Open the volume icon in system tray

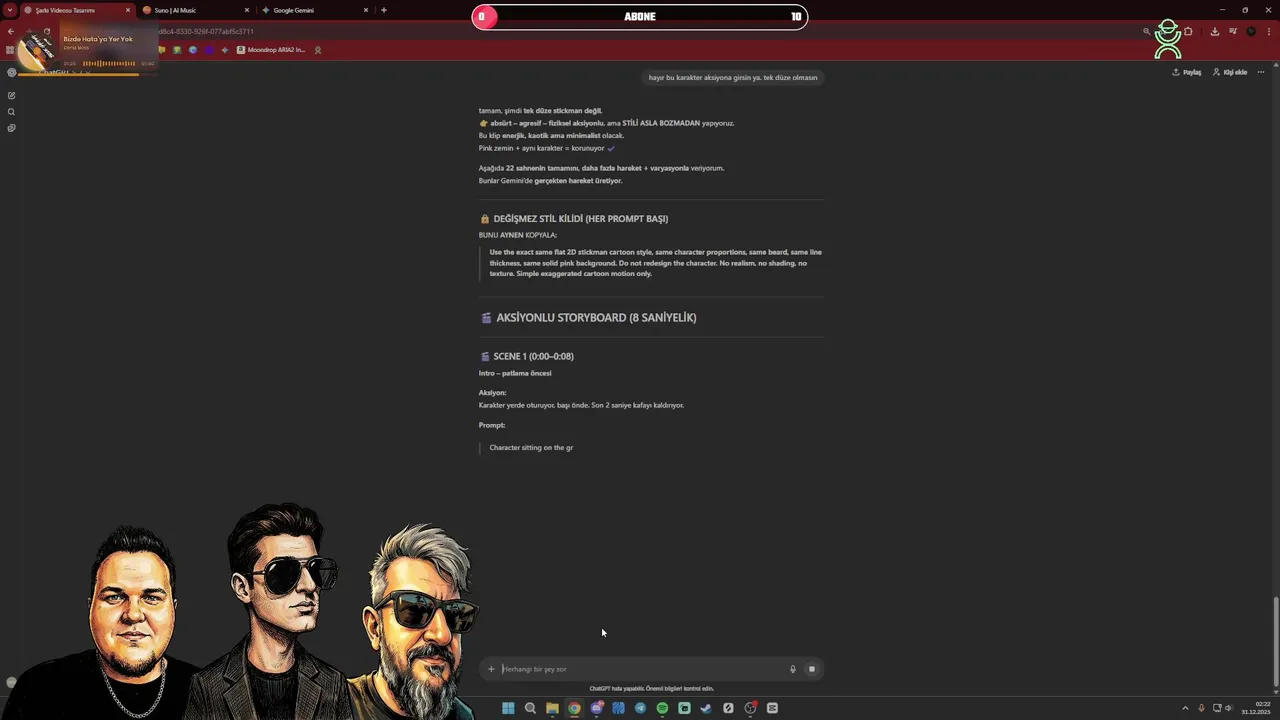tap(1229, 708)
